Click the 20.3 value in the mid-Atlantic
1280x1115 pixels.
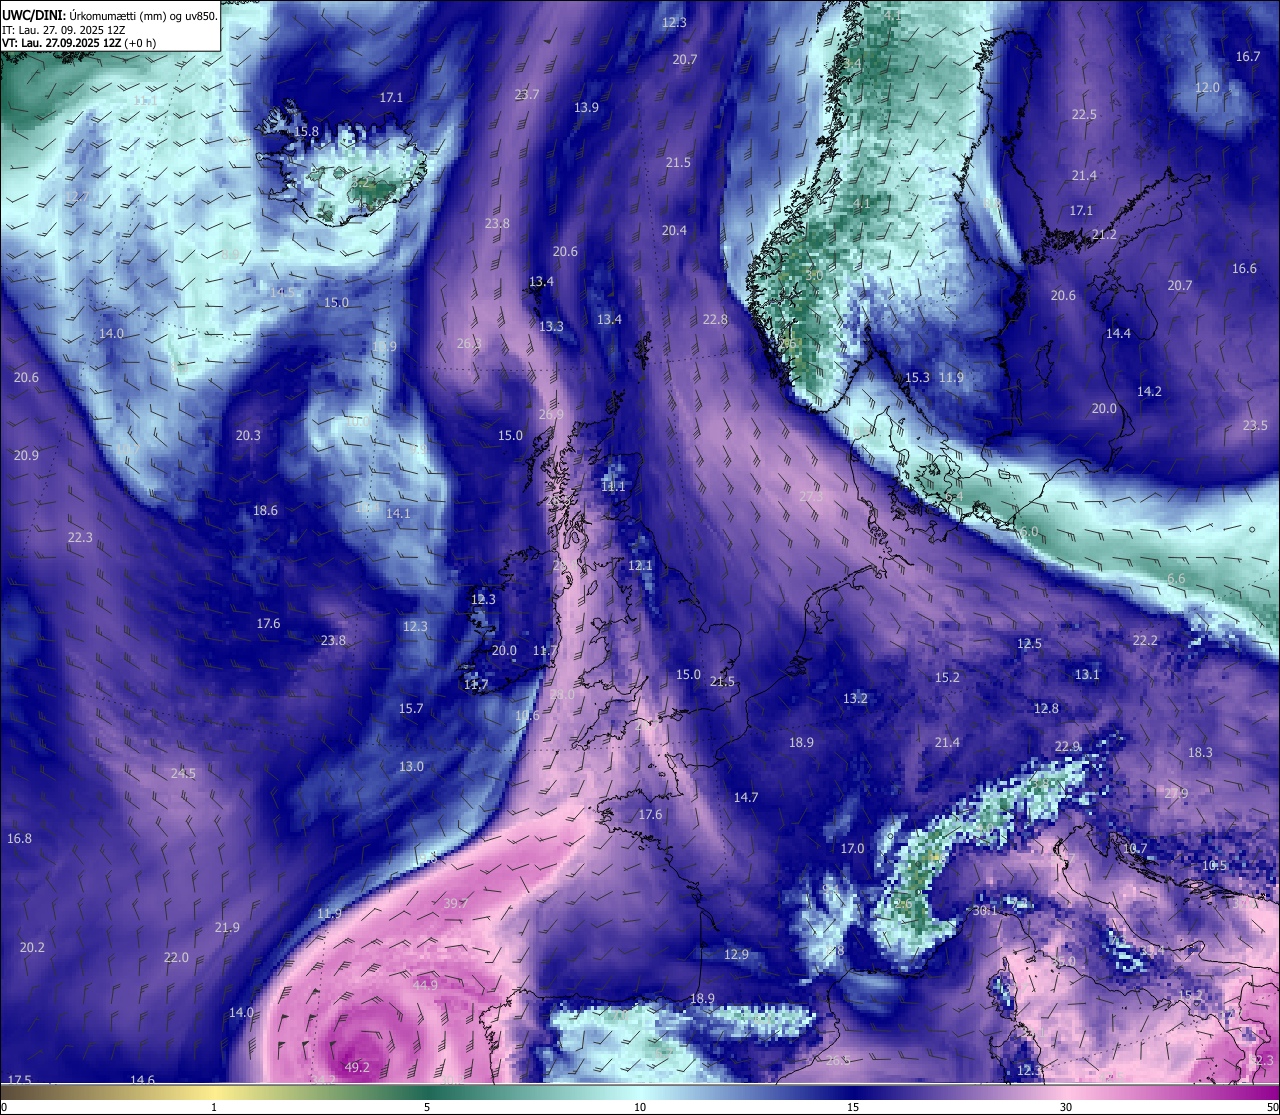pyautogui.click(x=248, y=436)
